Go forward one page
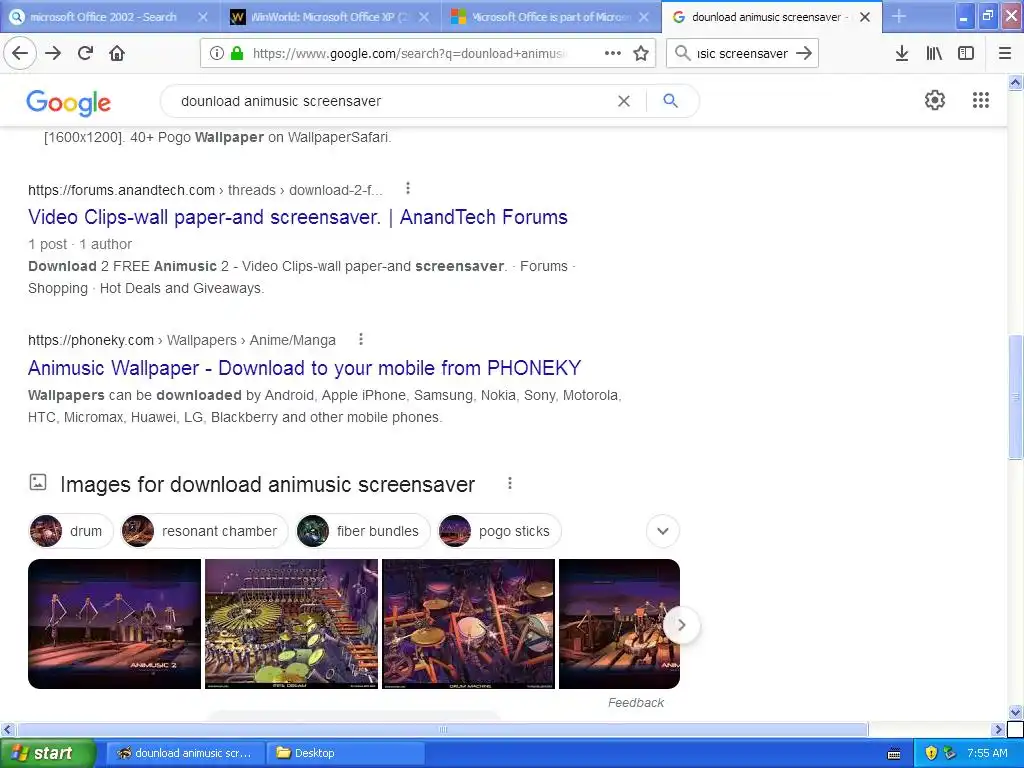The width and height of the screenshot is (1024, 768). pos(53,53)
